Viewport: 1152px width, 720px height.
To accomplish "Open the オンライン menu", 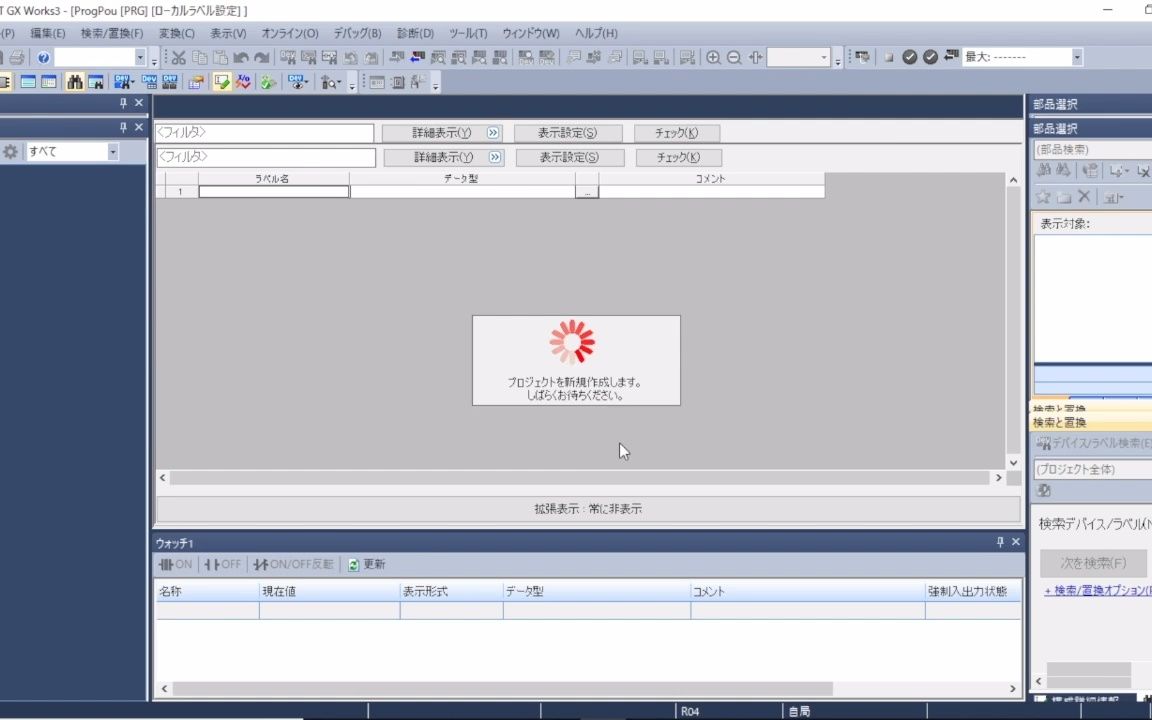I will [x=289, y=33].
